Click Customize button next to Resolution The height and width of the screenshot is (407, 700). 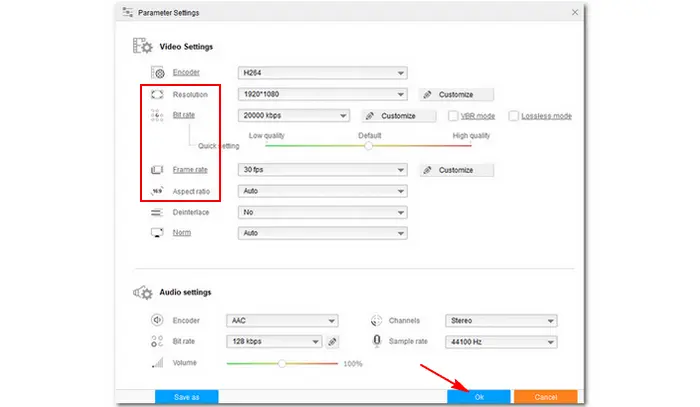(456, 95)
